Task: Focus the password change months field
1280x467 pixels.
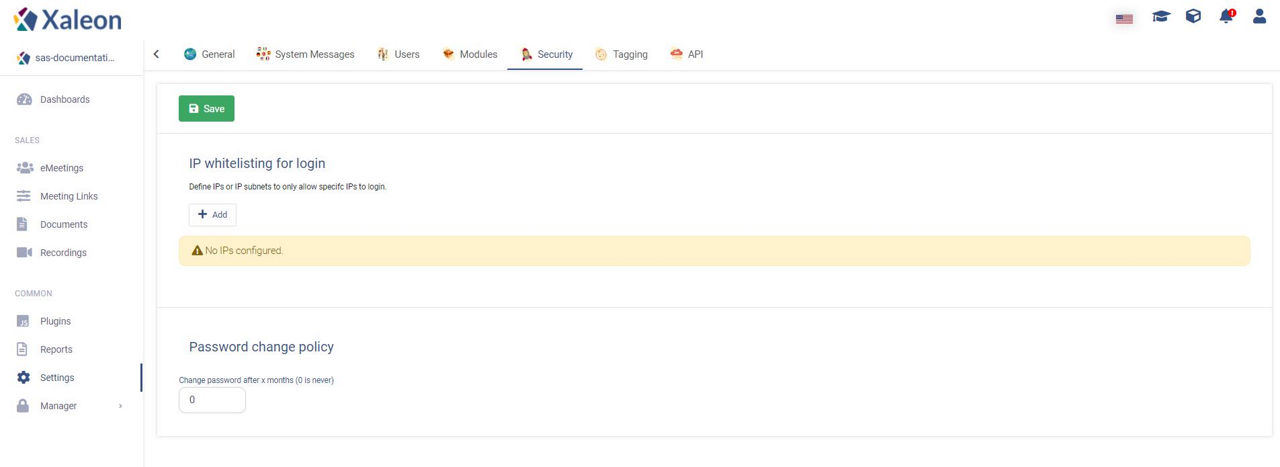Action: click(212, 400)
